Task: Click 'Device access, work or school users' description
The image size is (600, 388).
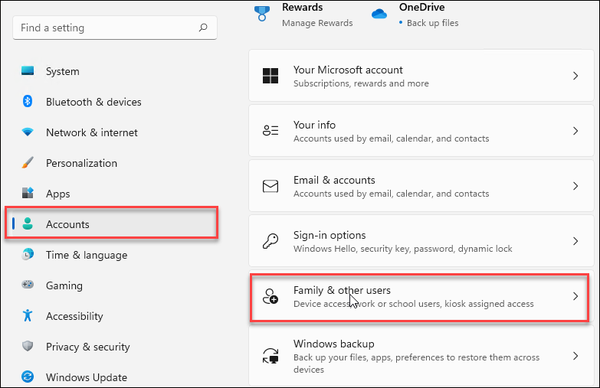Action: [x=413, y=304]
